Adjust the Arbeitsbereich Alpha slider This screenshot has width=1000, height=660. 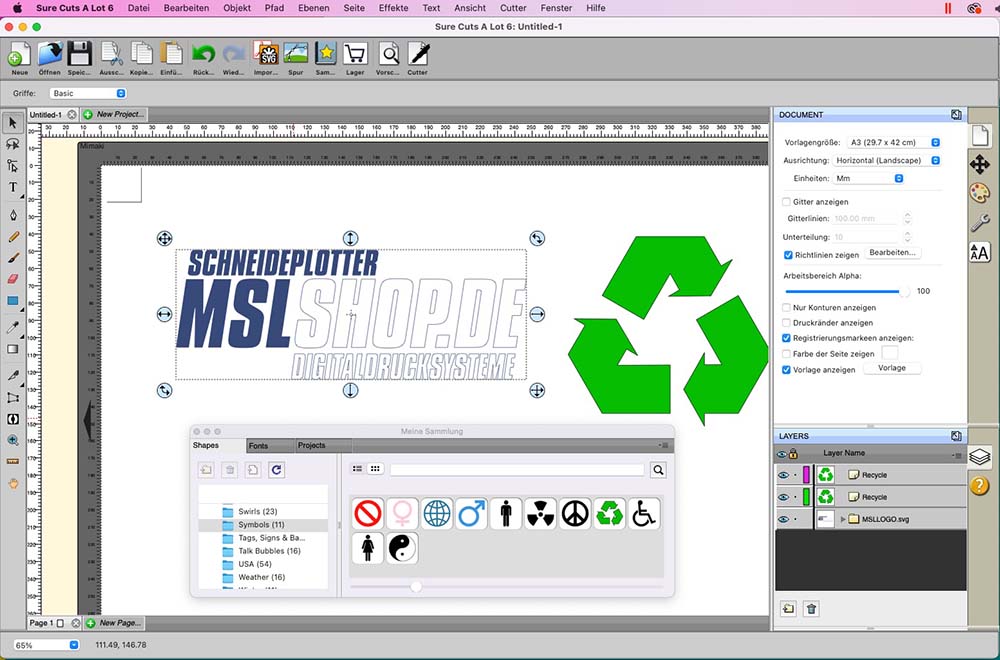tap(904, 291)
